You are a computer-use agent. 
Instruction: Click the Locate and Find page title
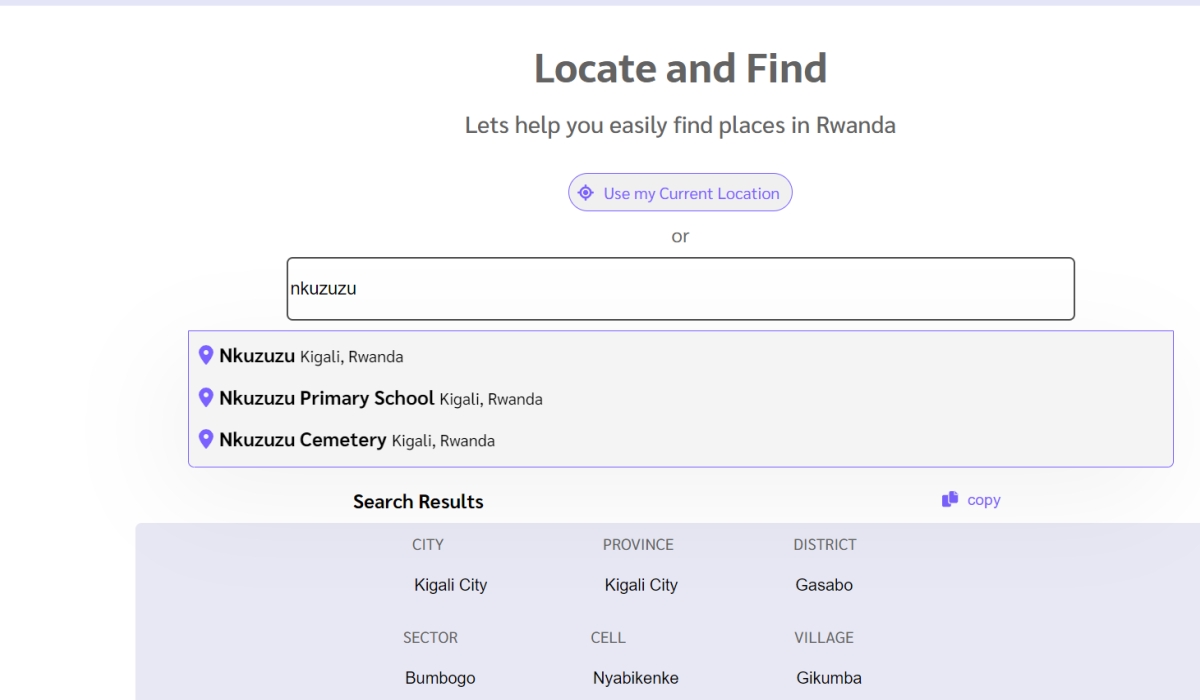coord(680,68)
